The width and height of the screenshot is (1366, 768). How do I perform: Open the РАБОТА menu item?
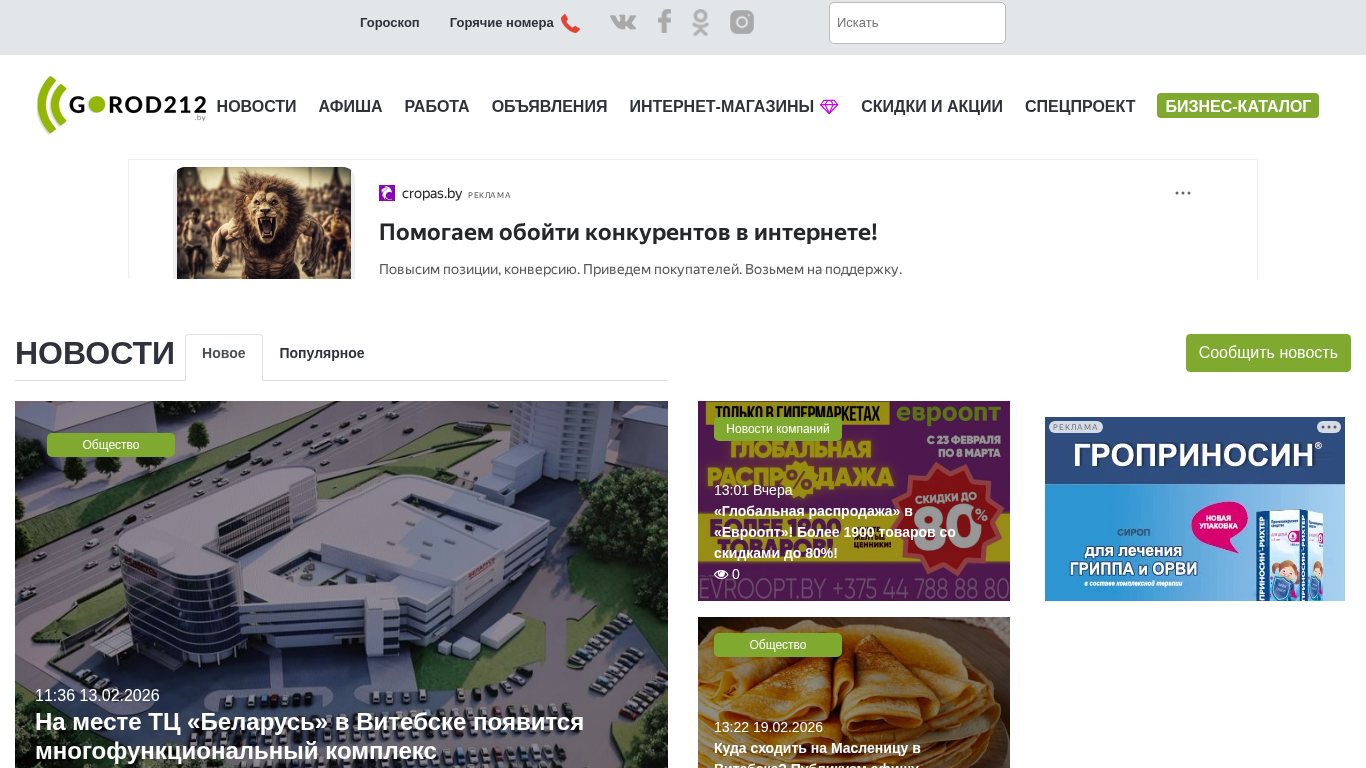(437, 107)
